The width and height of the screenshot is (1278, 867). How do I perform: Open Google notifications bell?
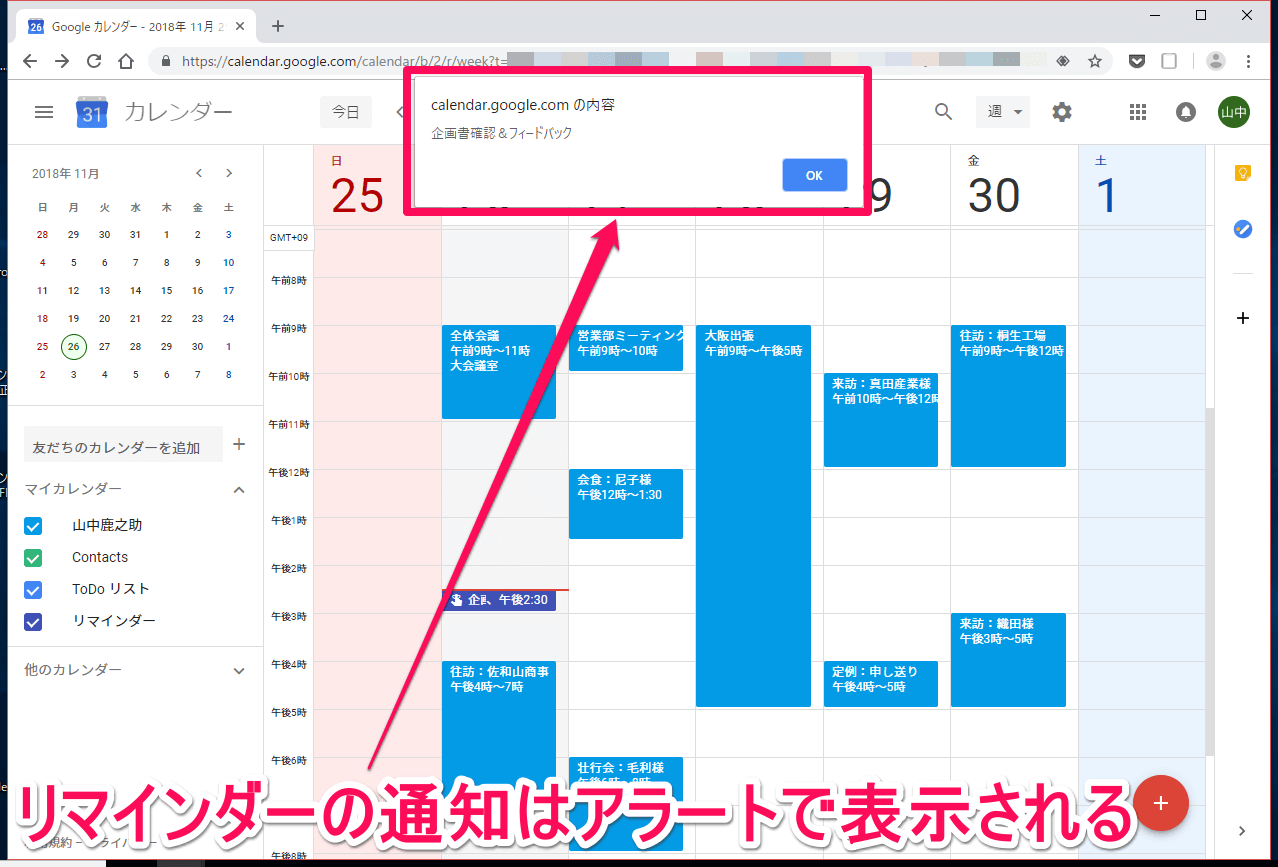point(1186,112)
